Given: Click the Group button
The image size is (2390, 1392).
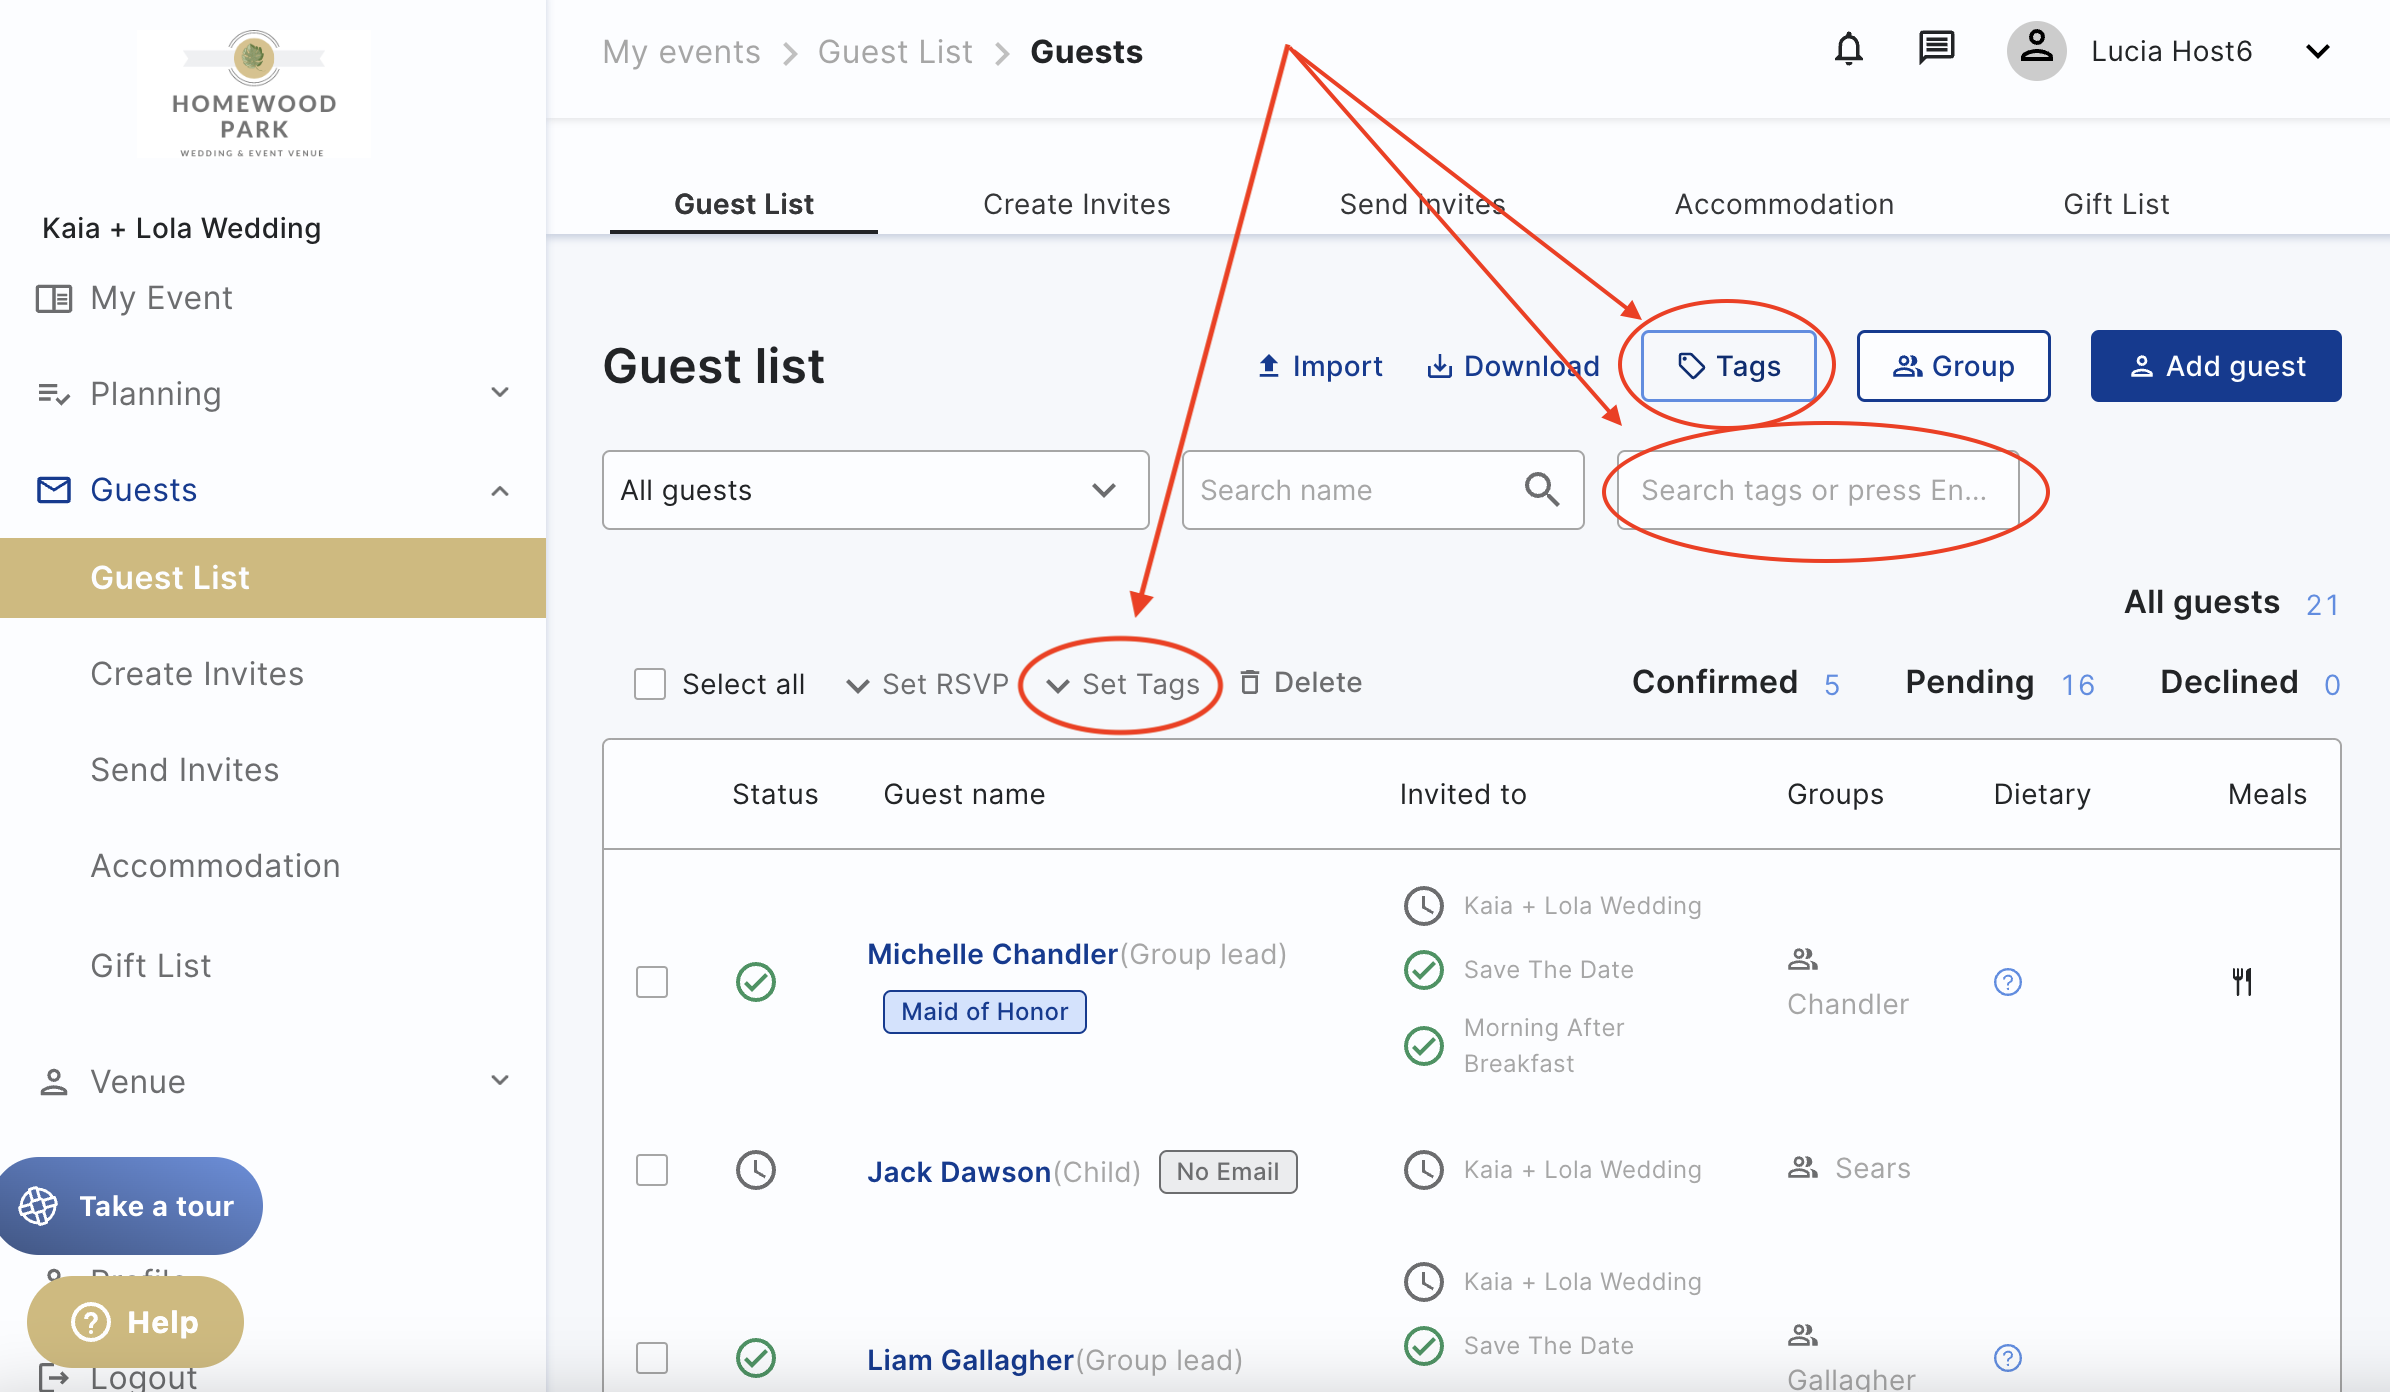Looking at the screenshot, I should [x=1953, y=366].
